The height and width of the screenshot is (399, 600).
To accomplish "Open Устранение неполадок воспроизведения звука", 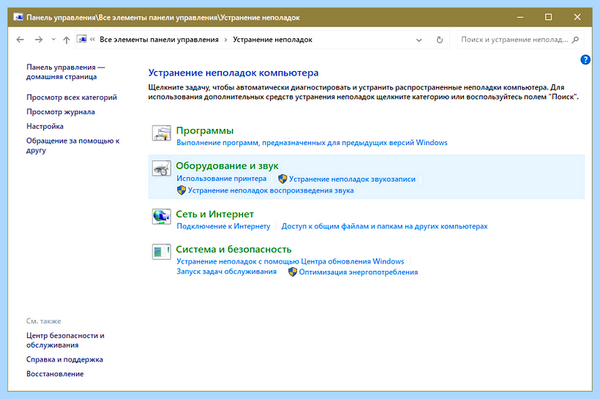I will tap(271, 191).
